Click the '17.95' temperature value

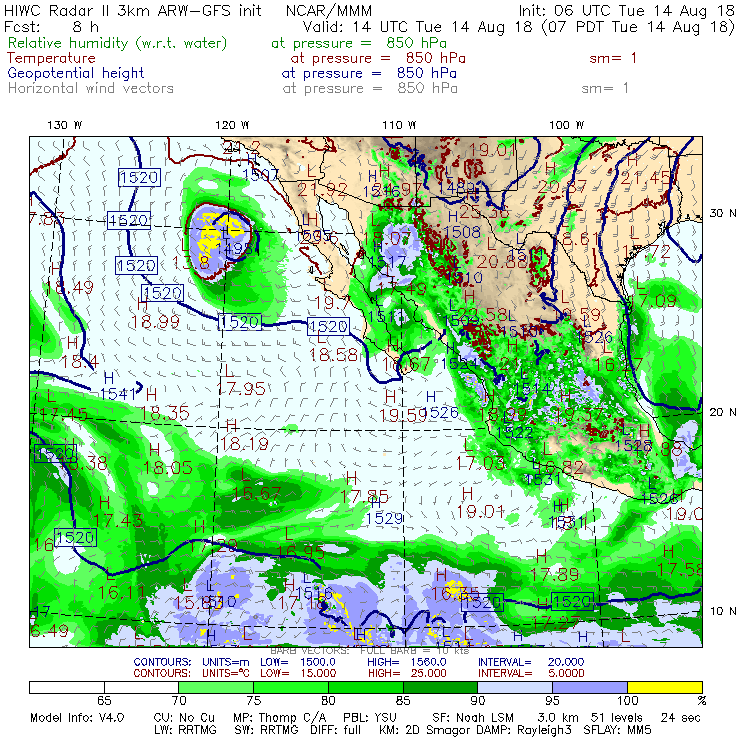click(241, 389)
